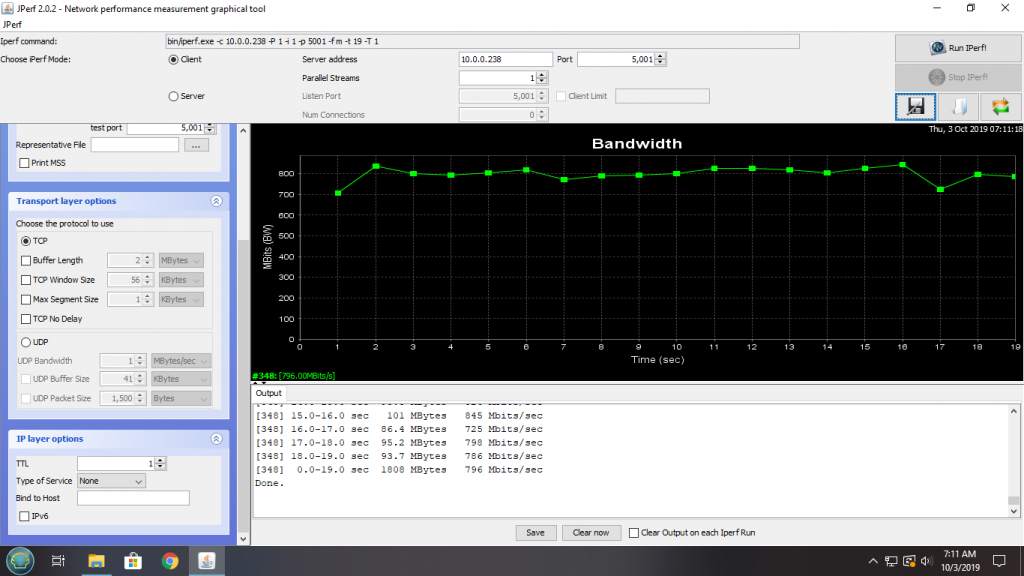Click the left options panel scrollbar thumb
1024x576 pixels.
point(243,385)
